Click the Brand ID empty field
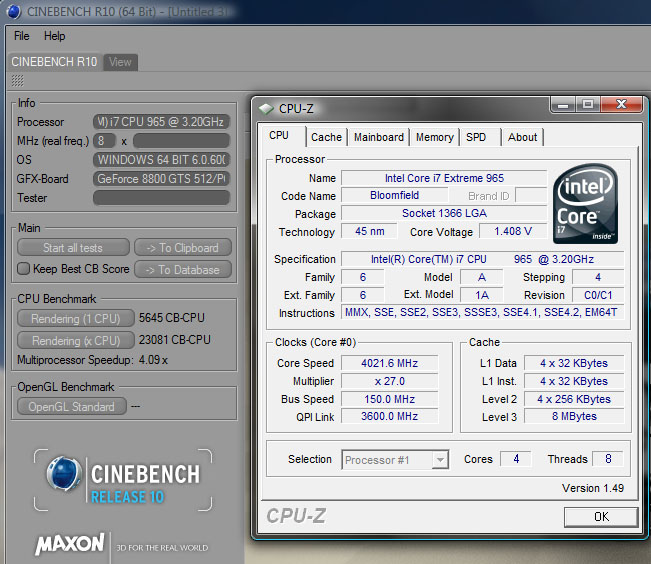 click(x=531, y=195)
